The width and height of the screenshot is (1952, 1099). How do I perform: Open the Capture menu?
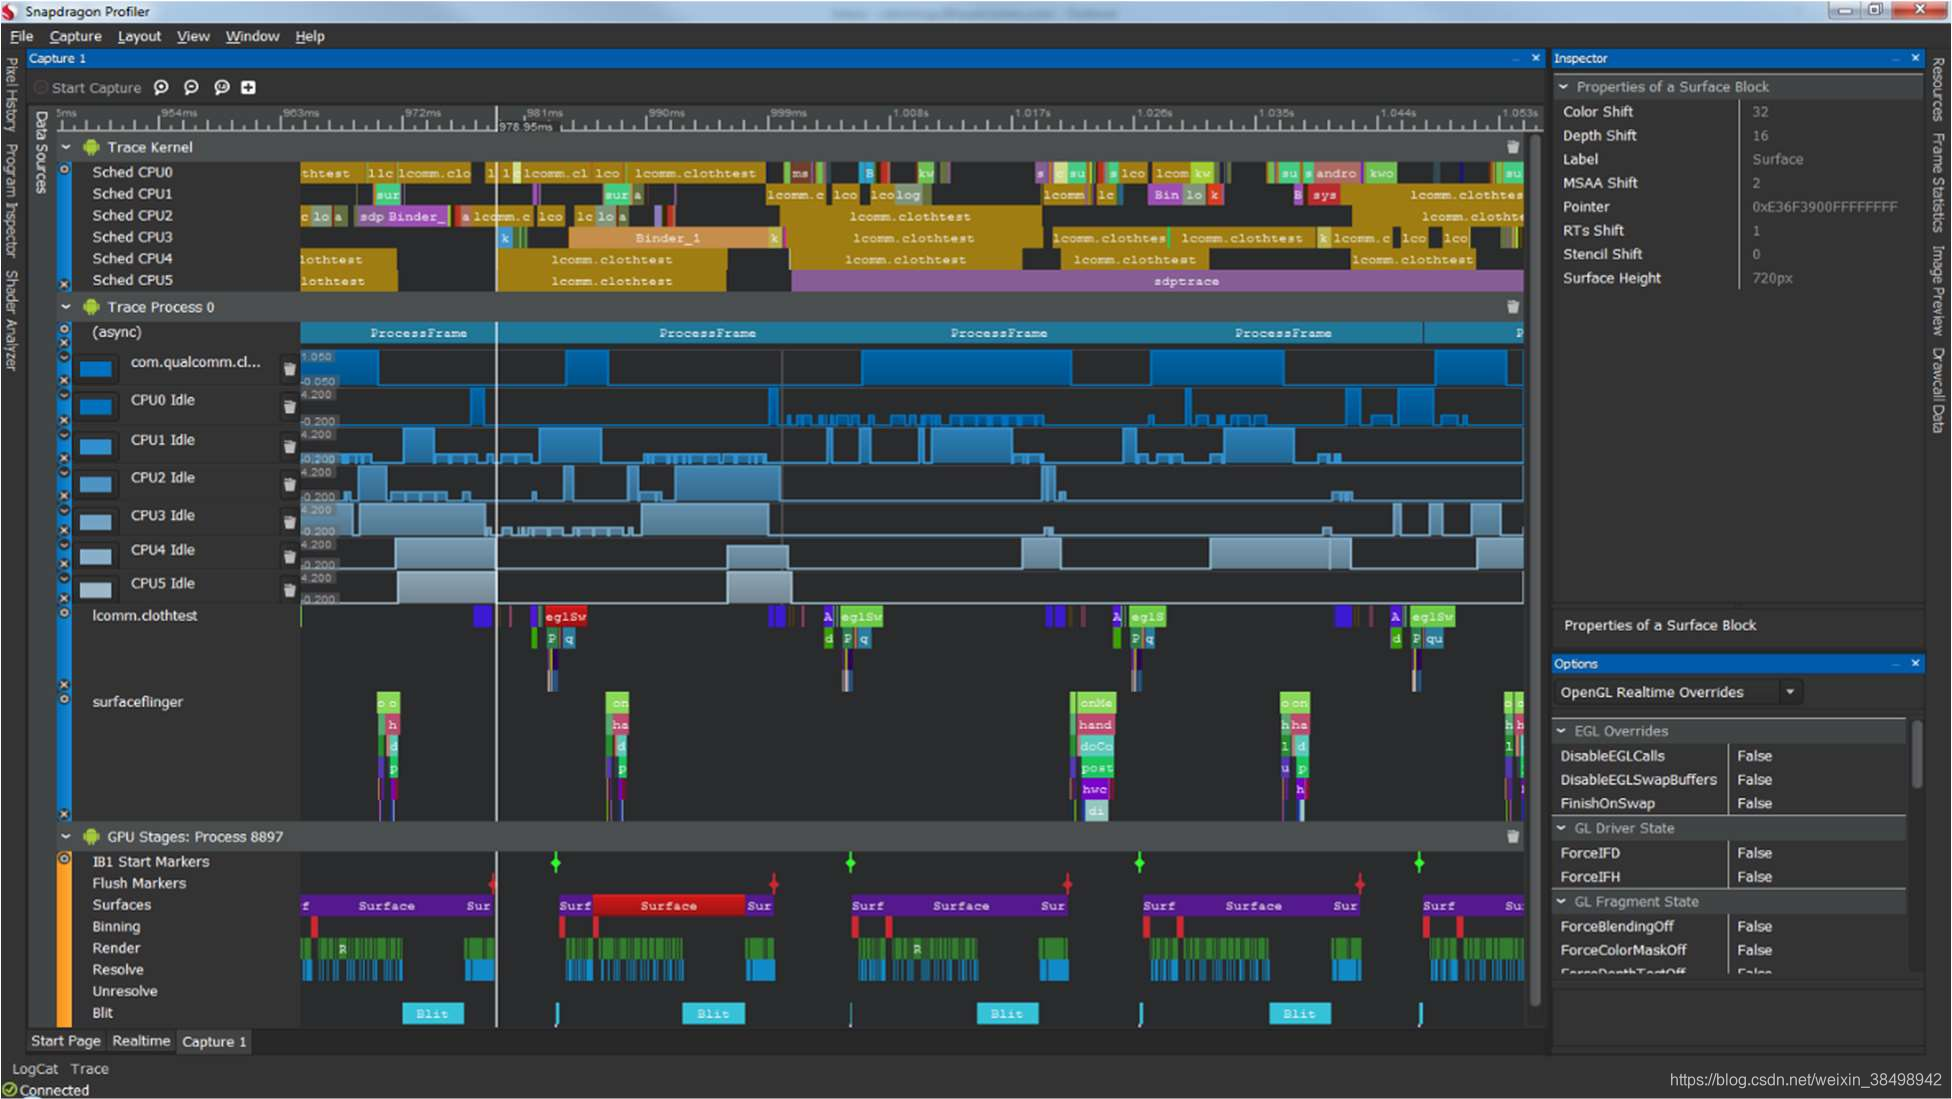point(76,36)
